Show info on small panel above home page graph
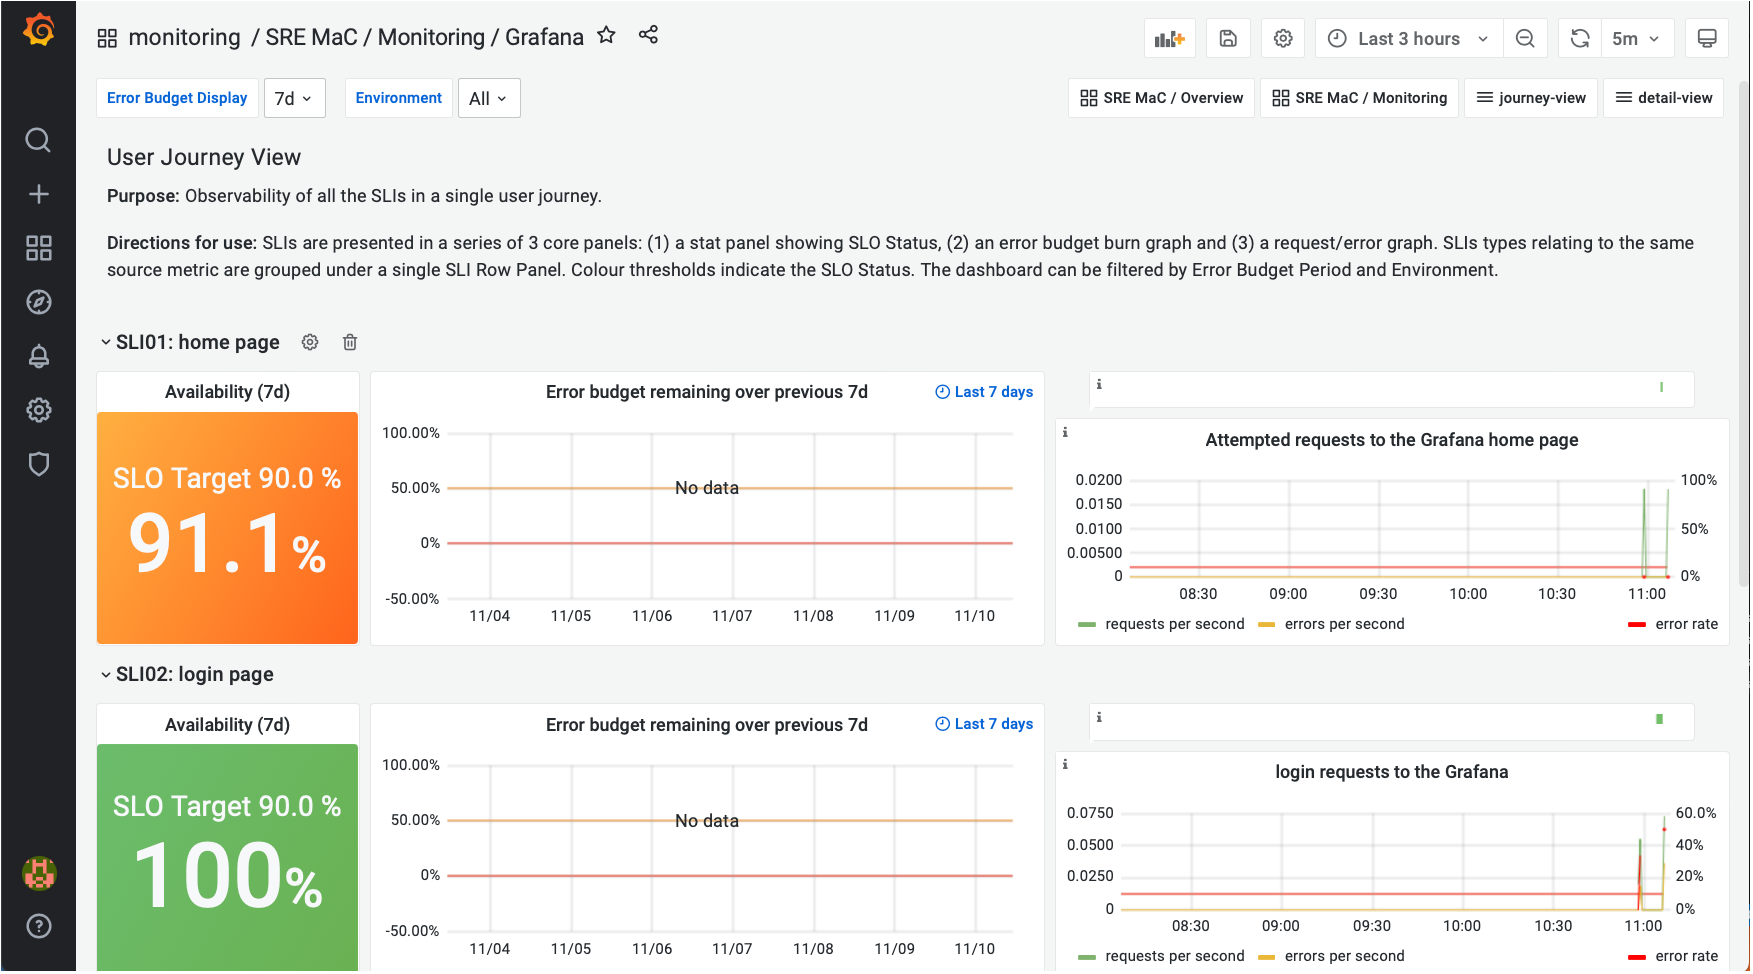 [1099, 384]
